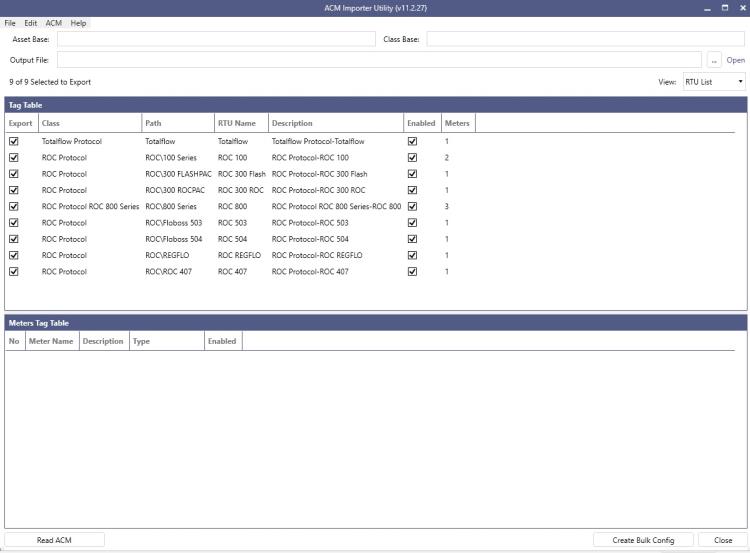
Task: Click the Class Base input field
Action: pos(585,39)
